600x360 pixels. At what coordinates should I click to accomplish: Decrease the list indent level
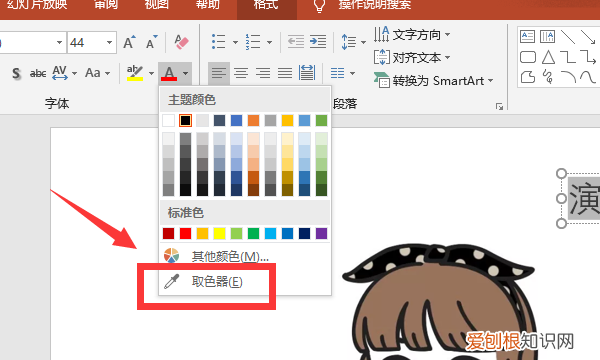pos(296,42)
